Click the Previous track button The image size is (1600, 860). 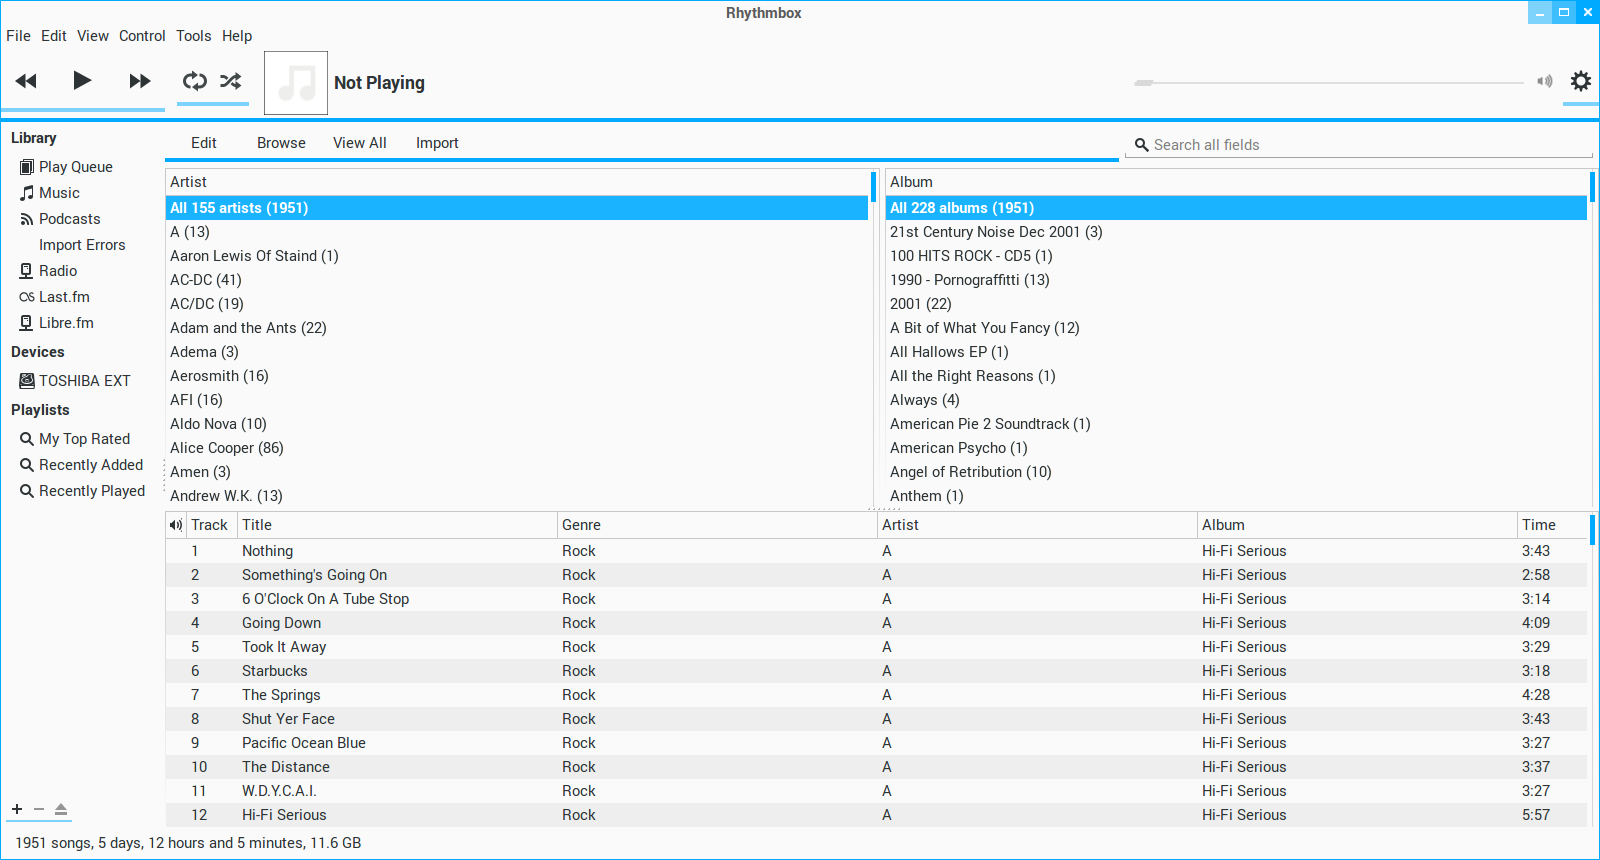(27, 81)
